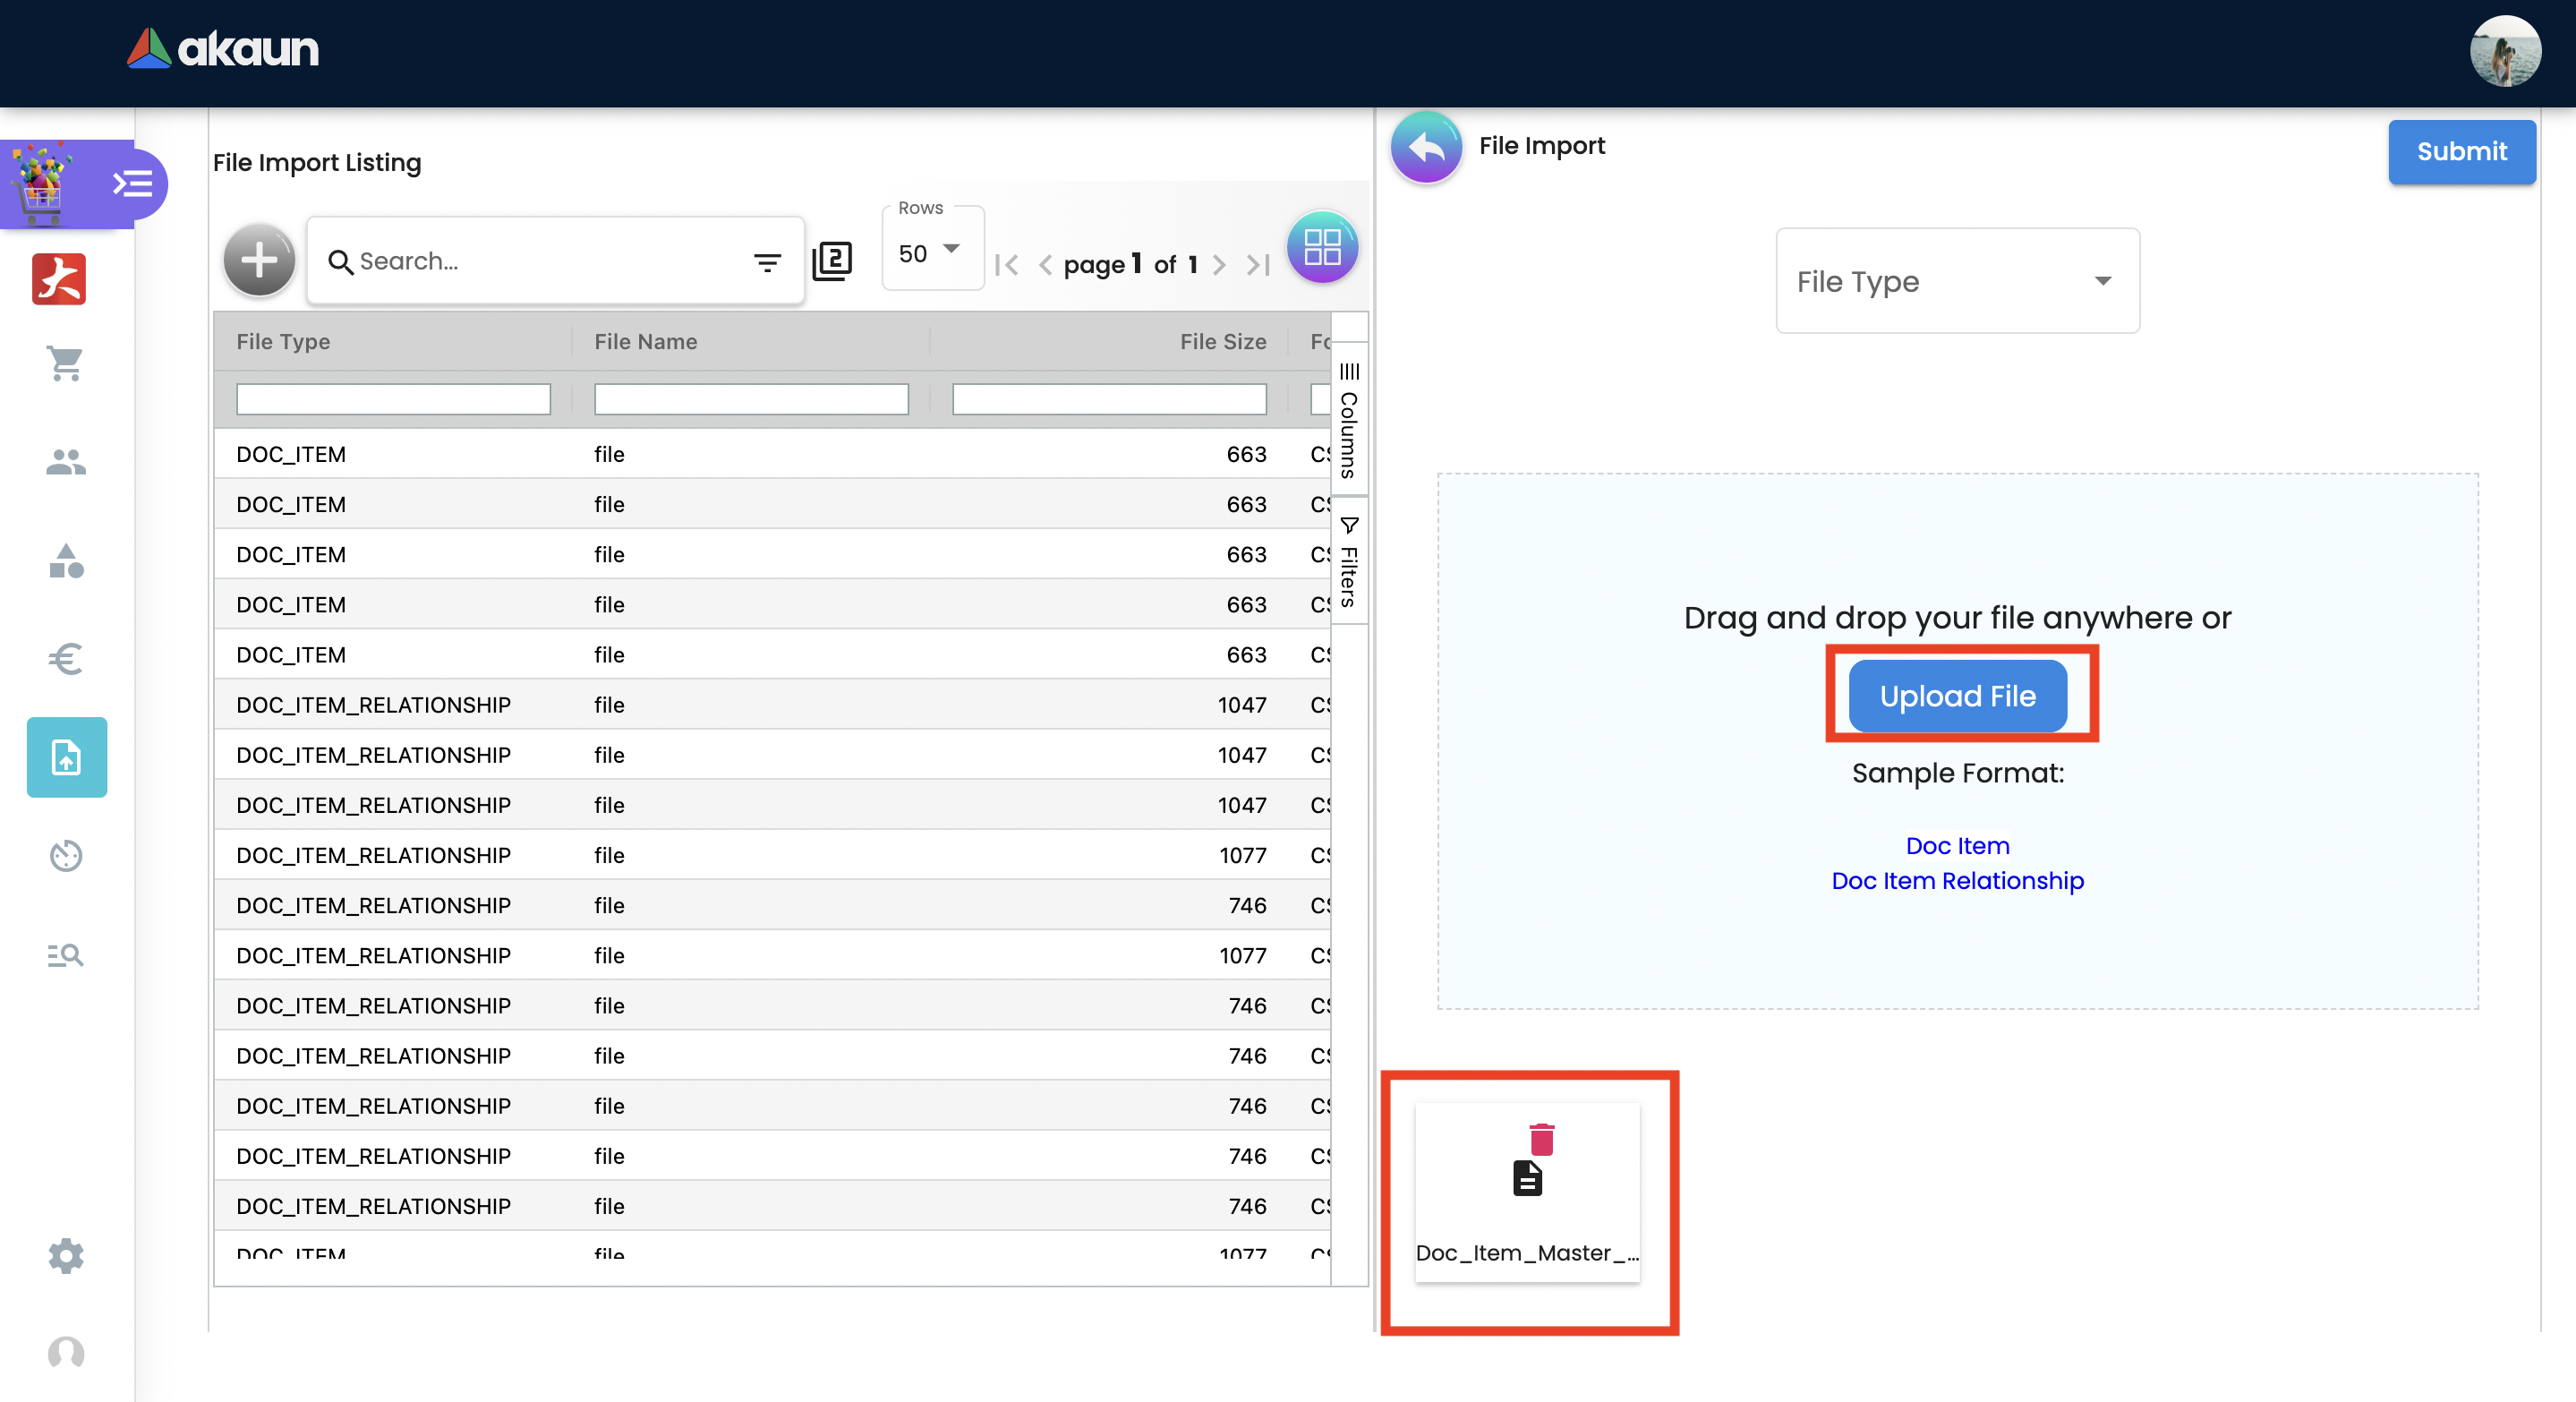
Task: Click the stacked pages icon near search
Action: [832, 261]
